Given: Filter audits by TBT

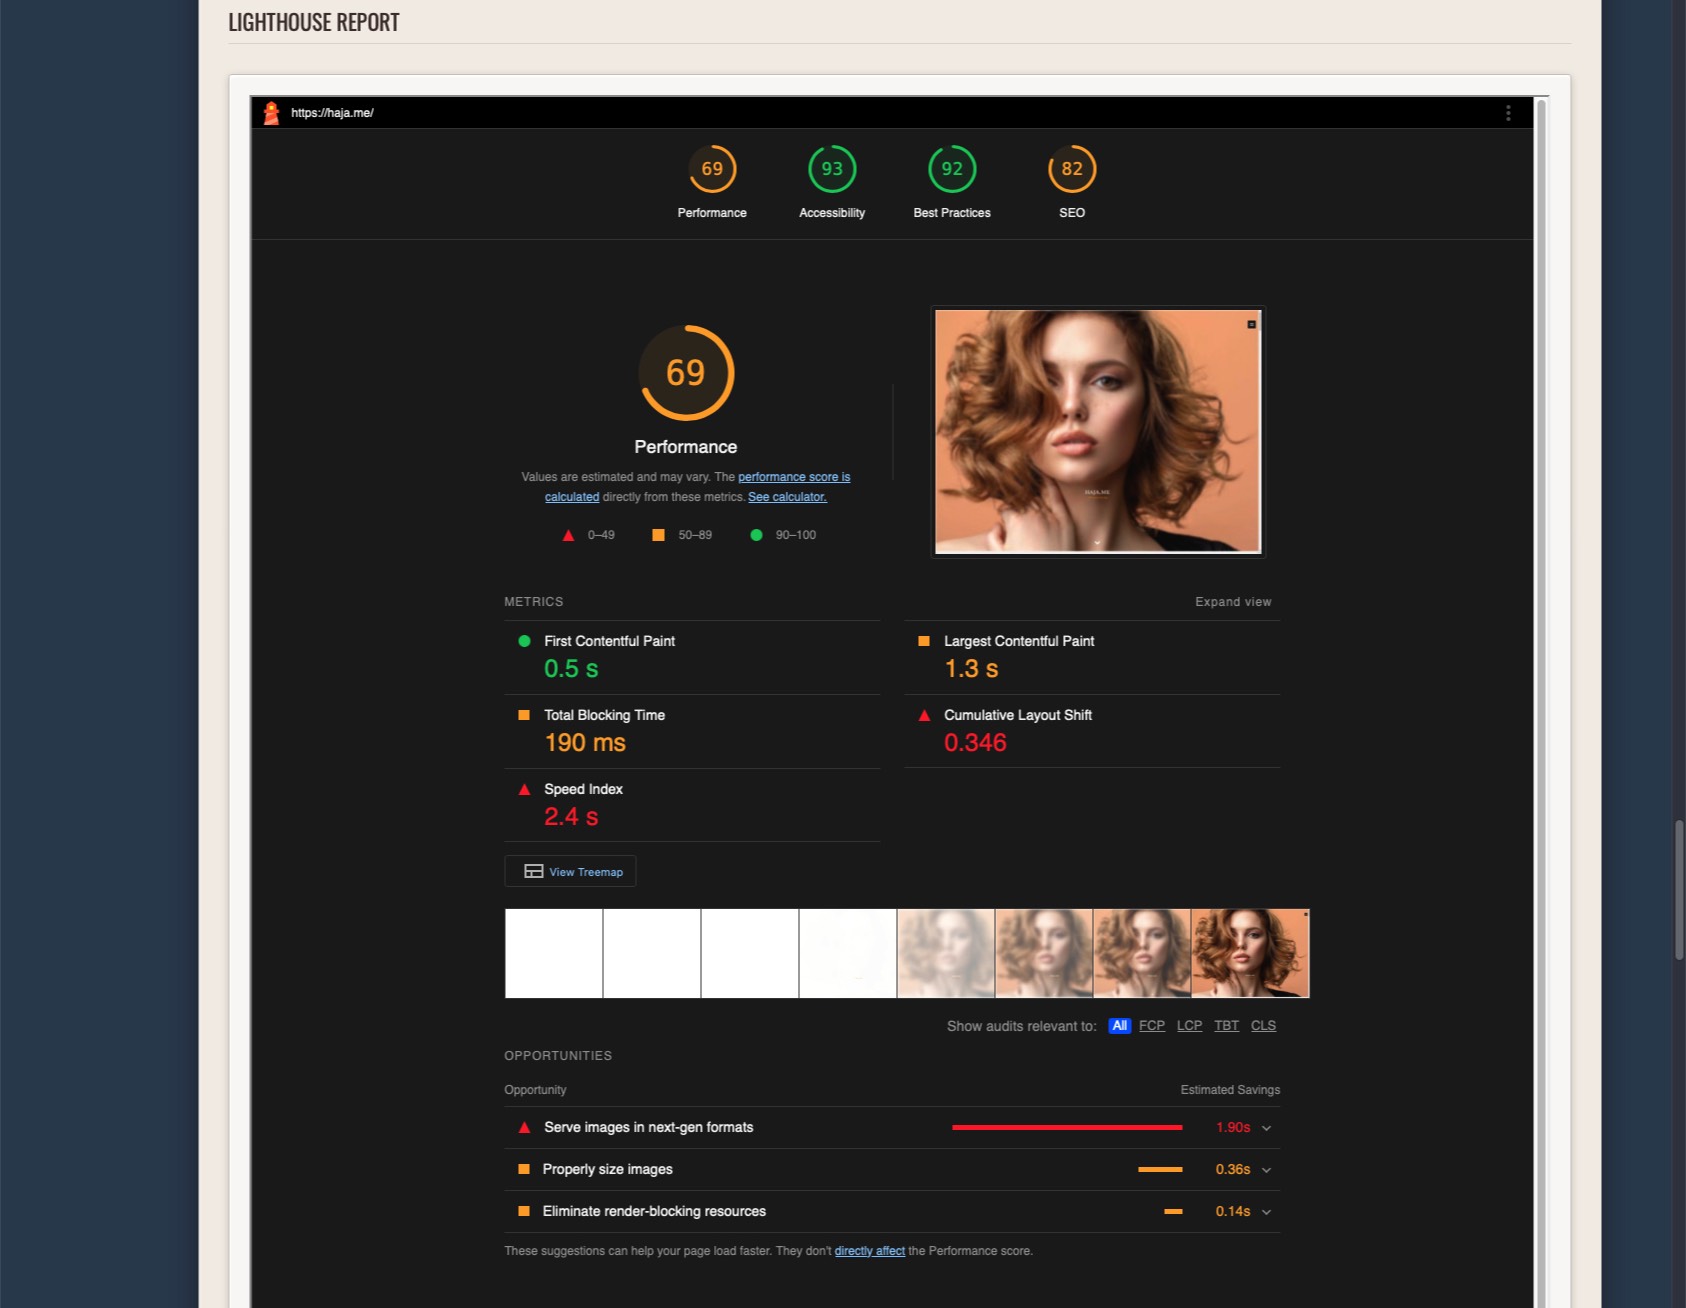Looking at the screenshot, I should click(1226, 1026).
